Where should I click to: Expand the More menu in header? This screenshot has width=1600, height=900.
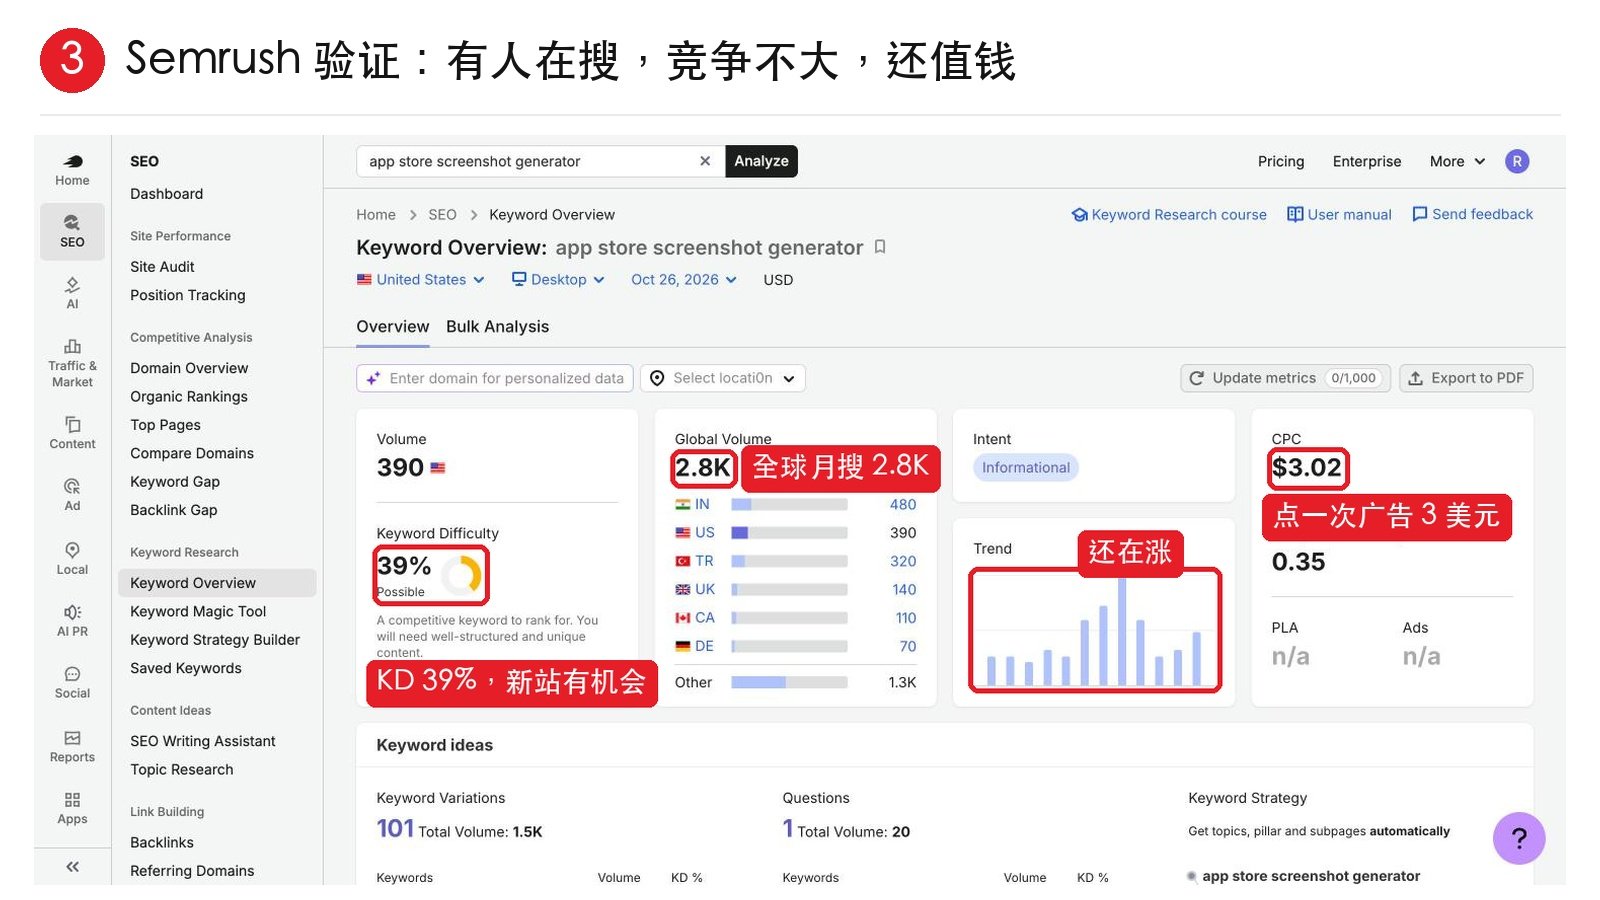[x=1457, y=161]
